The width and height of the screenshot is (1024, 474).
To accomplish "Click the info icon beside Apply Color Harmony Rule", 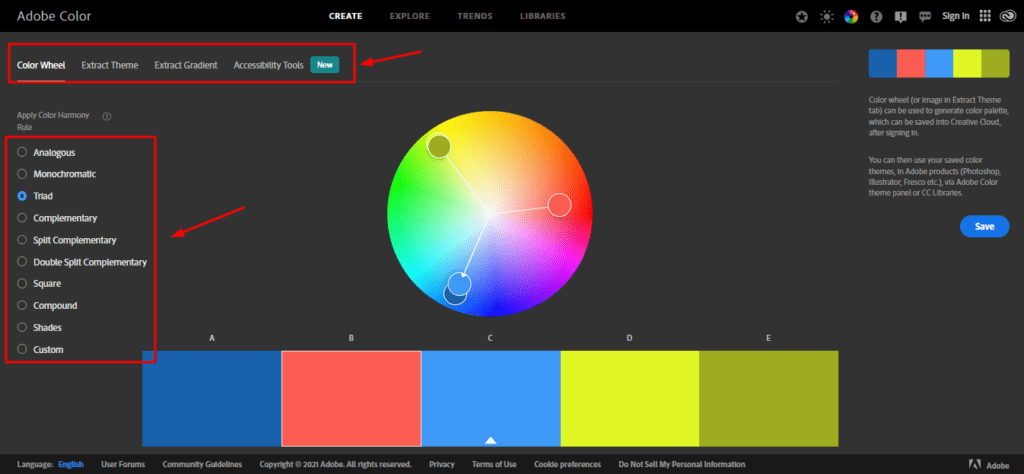I will pyautogui.click(x=107, y=116).
